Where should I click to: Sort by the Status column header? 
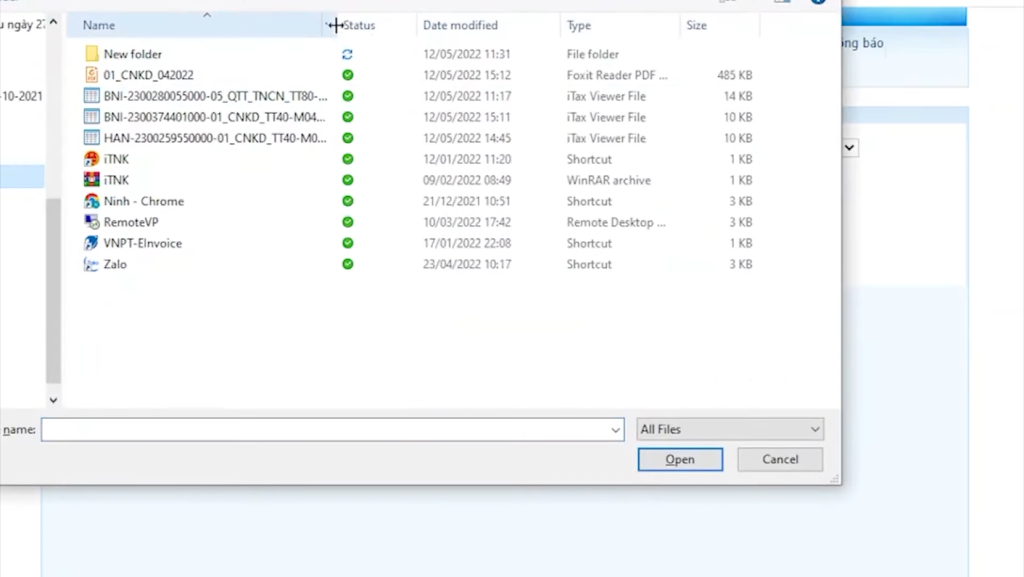click(359, 25)
